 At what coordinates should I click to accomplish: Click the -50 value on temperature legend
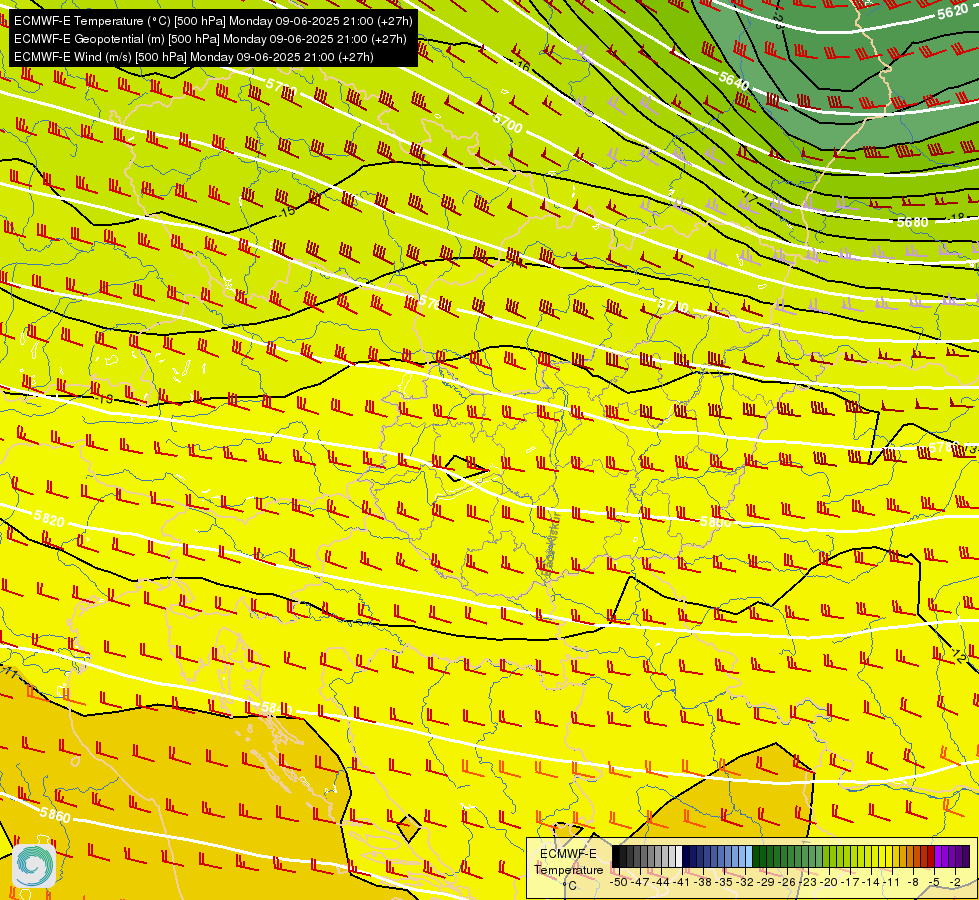click(619, 882)
